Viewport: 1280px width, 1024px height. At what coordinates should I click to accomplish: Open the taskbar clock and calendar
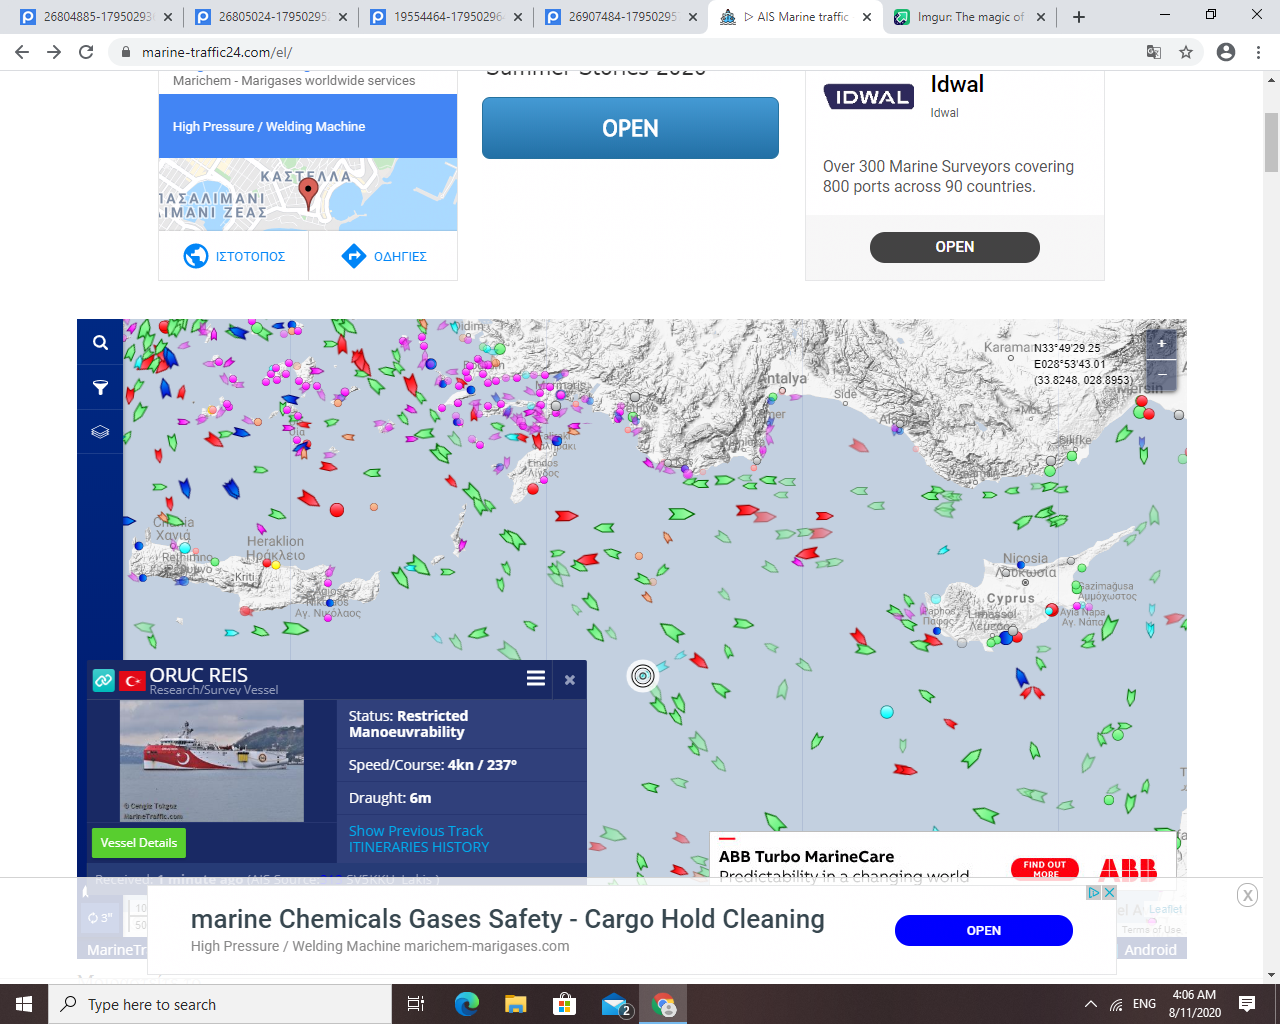click(x=1194, y=1004)
